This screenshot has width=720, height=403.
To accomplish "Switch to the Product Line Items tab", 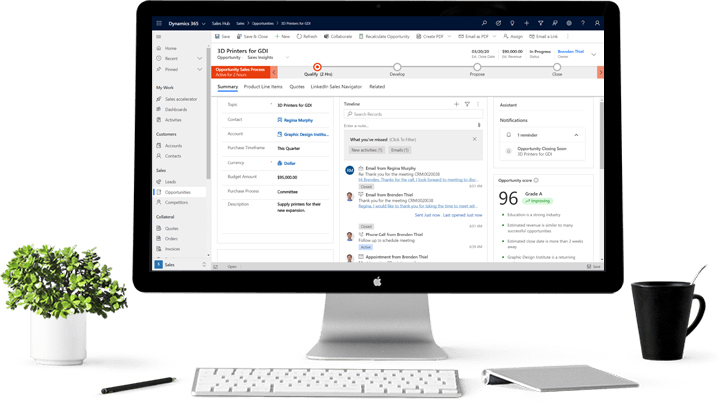I will [263, 87].
